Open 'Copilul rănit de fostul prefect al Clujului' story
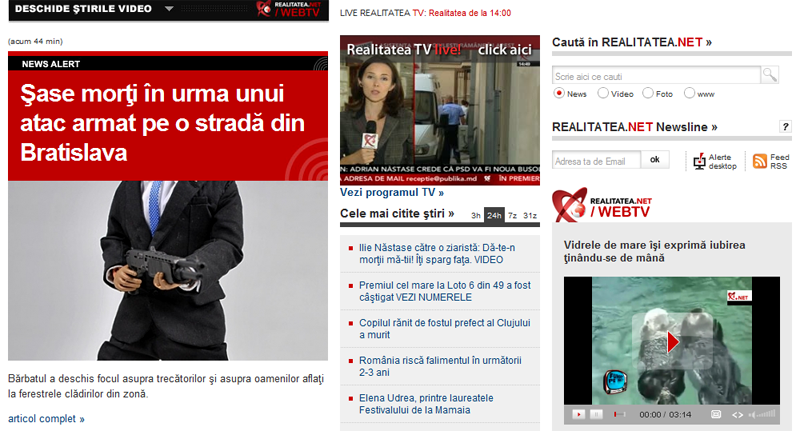This screenshot has height=431, width=800. pyautogui.click(x=444, y=329)
